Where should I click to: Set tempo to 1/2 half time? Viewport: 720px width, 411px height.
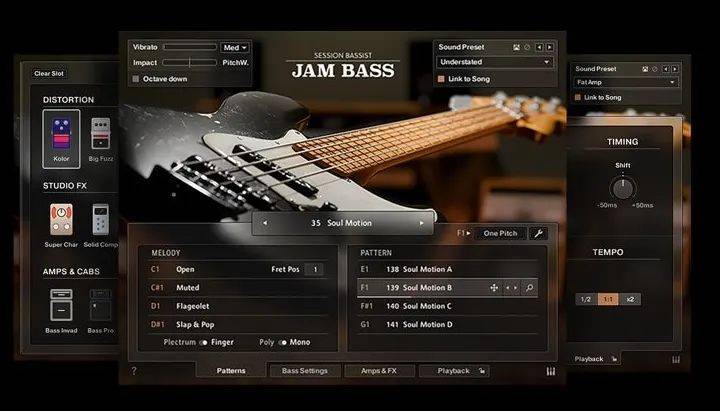(586, 299)
